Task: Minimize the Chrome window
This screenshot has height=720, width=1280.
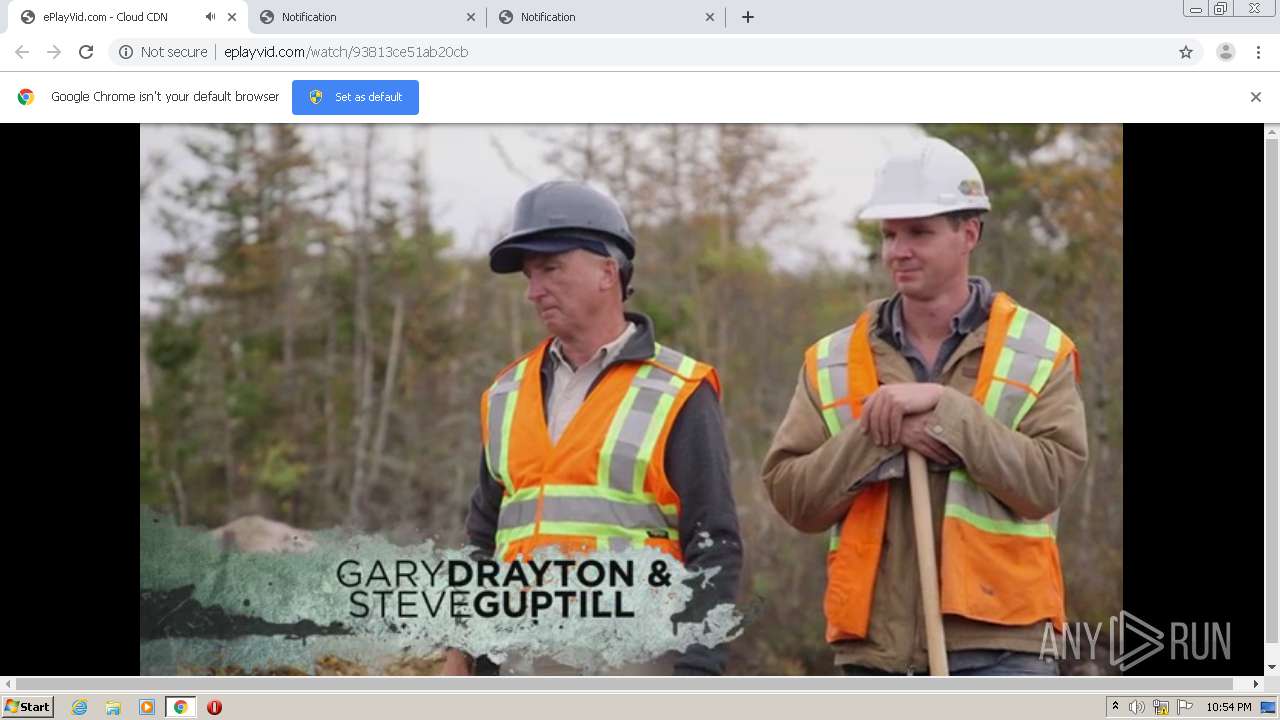Action: (1195, 8)
